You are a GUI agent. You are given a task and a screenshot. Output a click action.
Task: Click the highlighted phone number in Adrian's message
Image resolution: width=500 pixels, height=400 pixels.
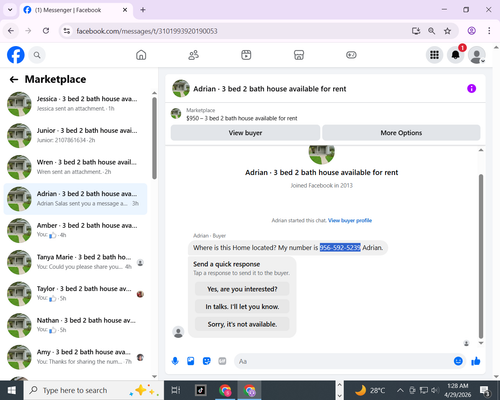tap(340, 248)
